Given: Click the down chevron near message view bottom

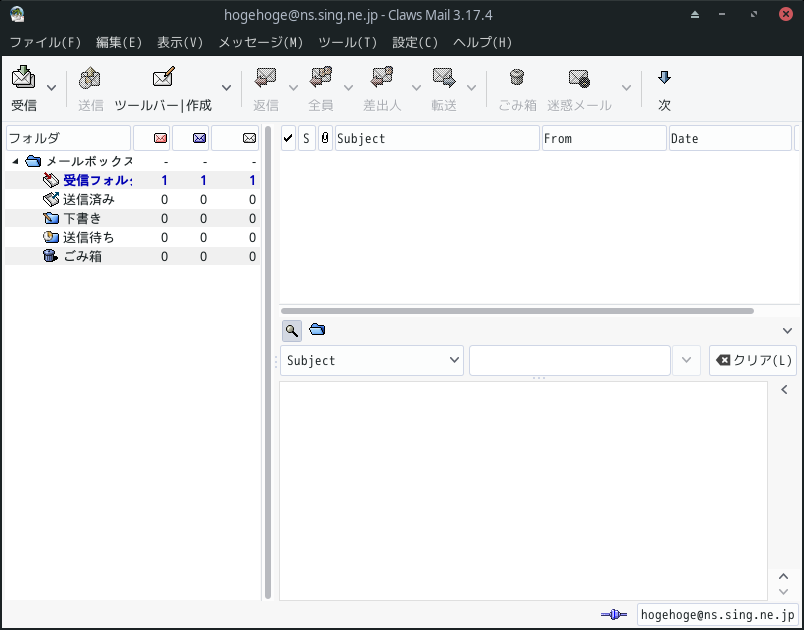Looking at the screenshot, I should click(x=783, y=592).
